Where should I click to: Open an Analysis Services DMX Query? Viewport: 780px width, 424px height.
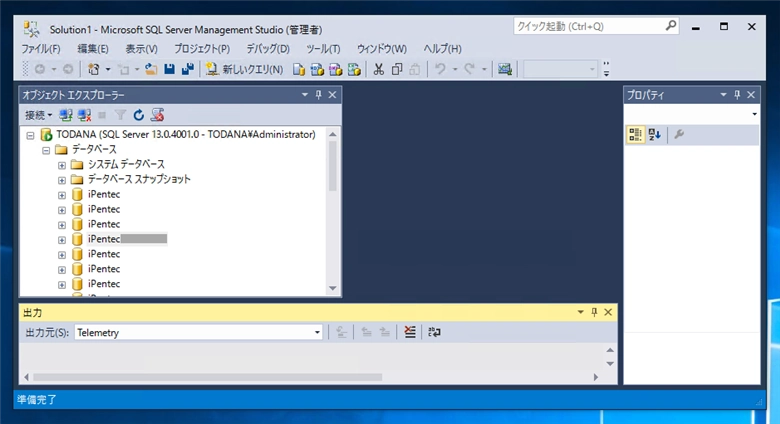[336, 69]
